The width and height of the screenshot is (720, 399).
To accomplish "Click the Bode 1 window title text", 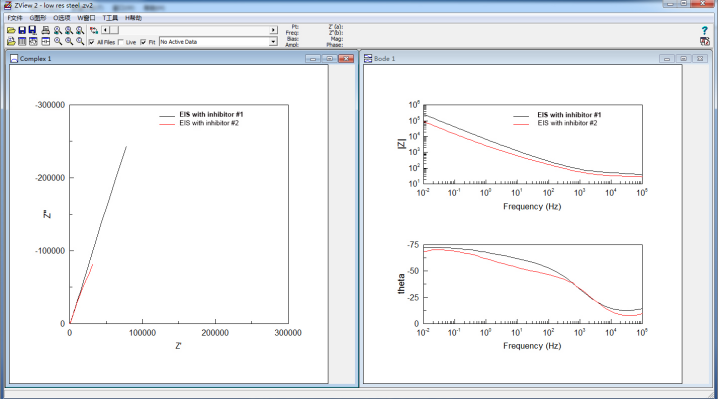I will [x=384, y=58].
